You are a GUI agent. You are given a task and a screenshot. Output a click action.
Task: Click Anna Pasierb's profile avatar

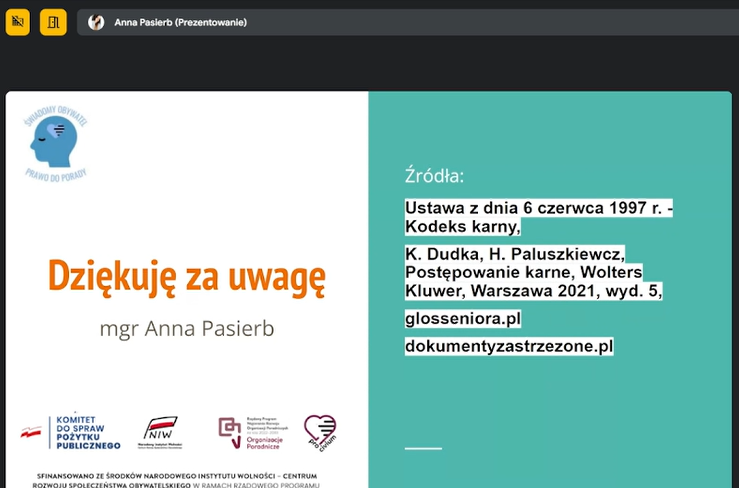(x=96, y=22)
